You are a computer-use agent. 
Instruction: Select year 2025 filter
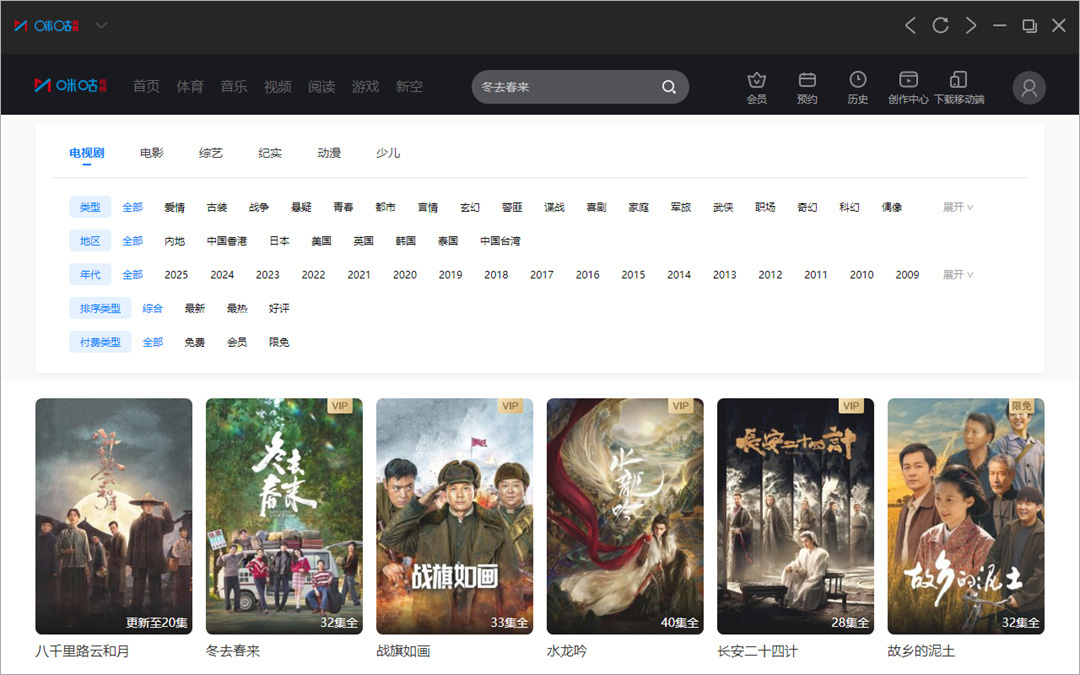(176, 275)
